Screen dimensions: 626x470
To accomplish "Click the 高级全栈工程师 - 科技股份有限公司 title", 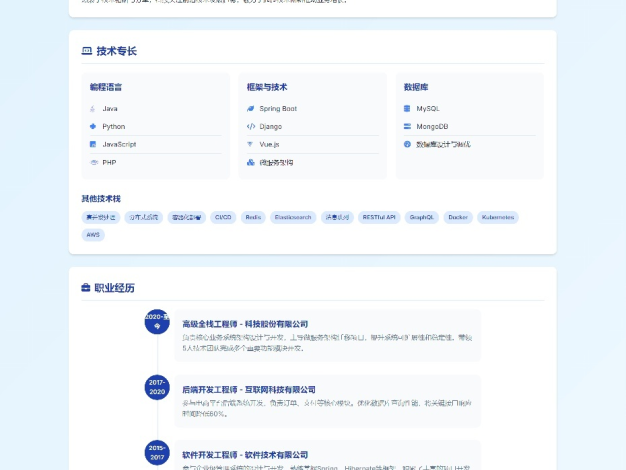I will pyautogui.click(x=245, y=324).
